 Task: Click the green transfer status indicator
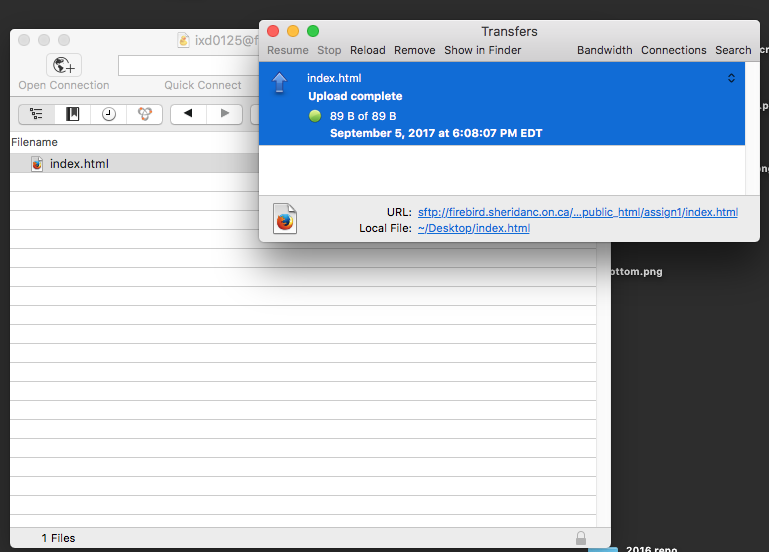[x=315, y=116]
